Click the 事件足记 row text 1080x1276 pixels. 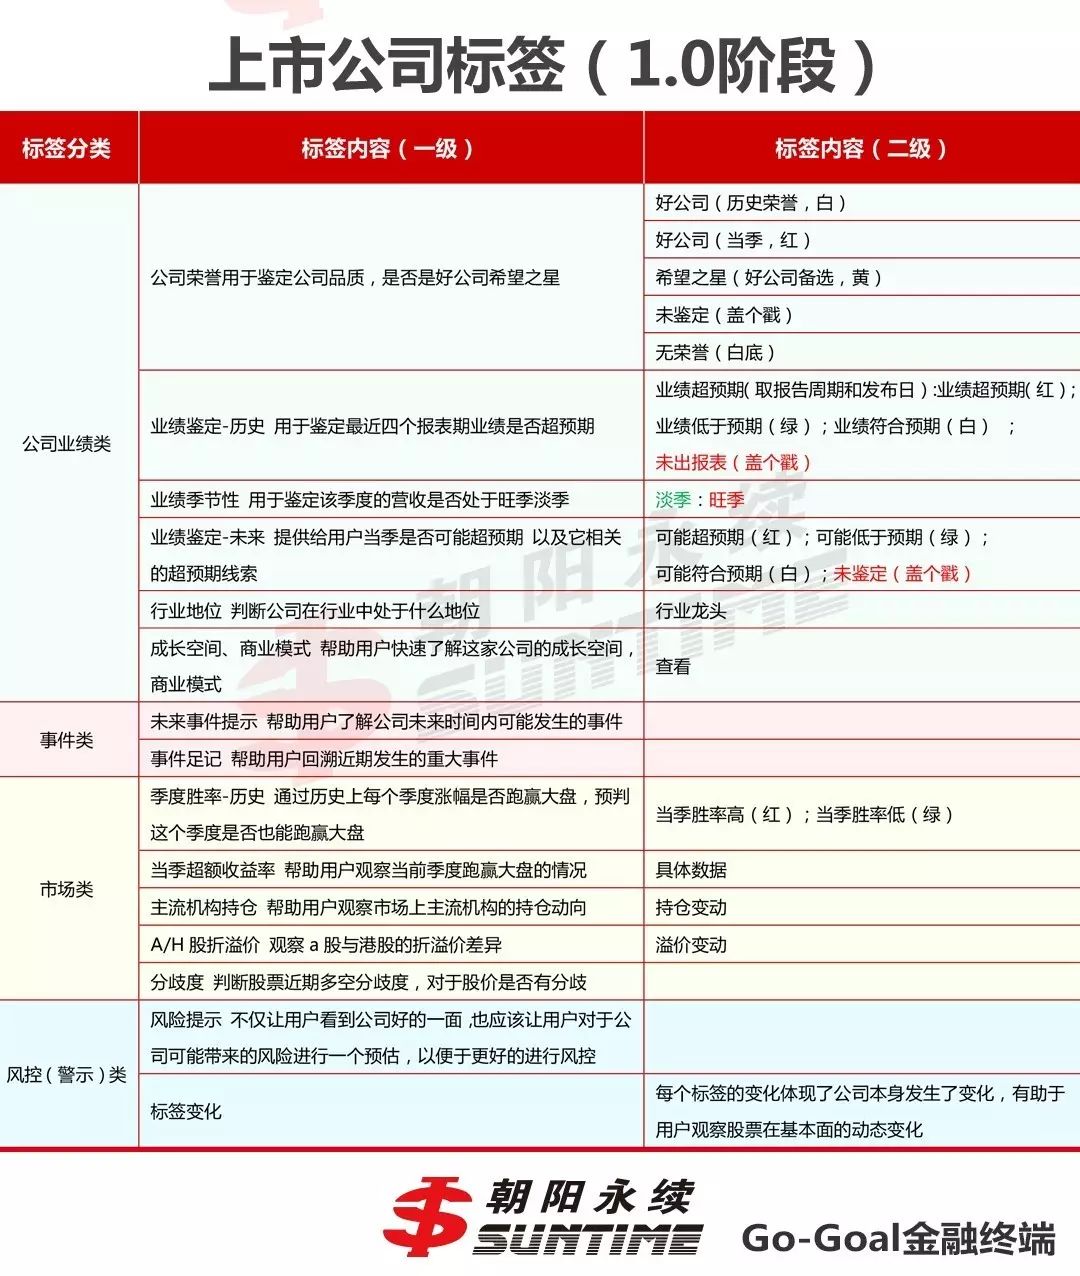tap(324, 759)
